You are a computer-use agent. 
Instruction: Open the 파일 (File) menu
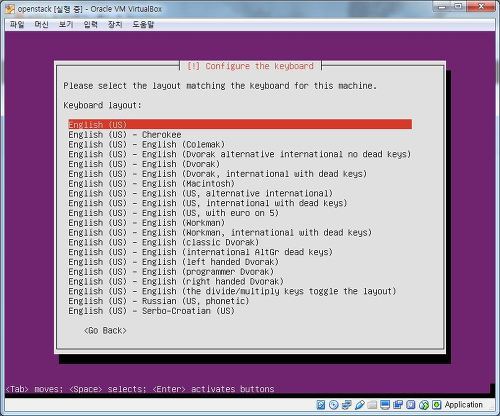[x=17, y=24]
